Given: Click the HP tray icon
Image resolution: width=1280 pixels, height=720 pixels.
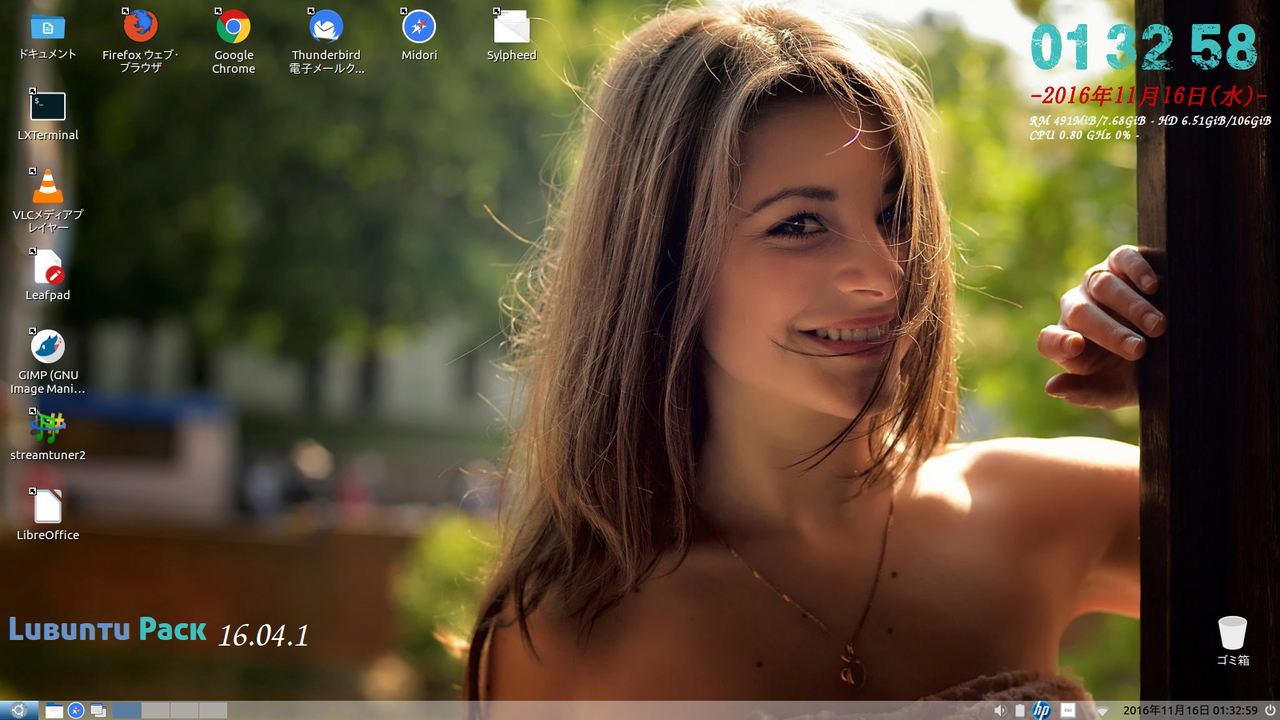Looking at the screenshot, I should [x=1041, y=710].
